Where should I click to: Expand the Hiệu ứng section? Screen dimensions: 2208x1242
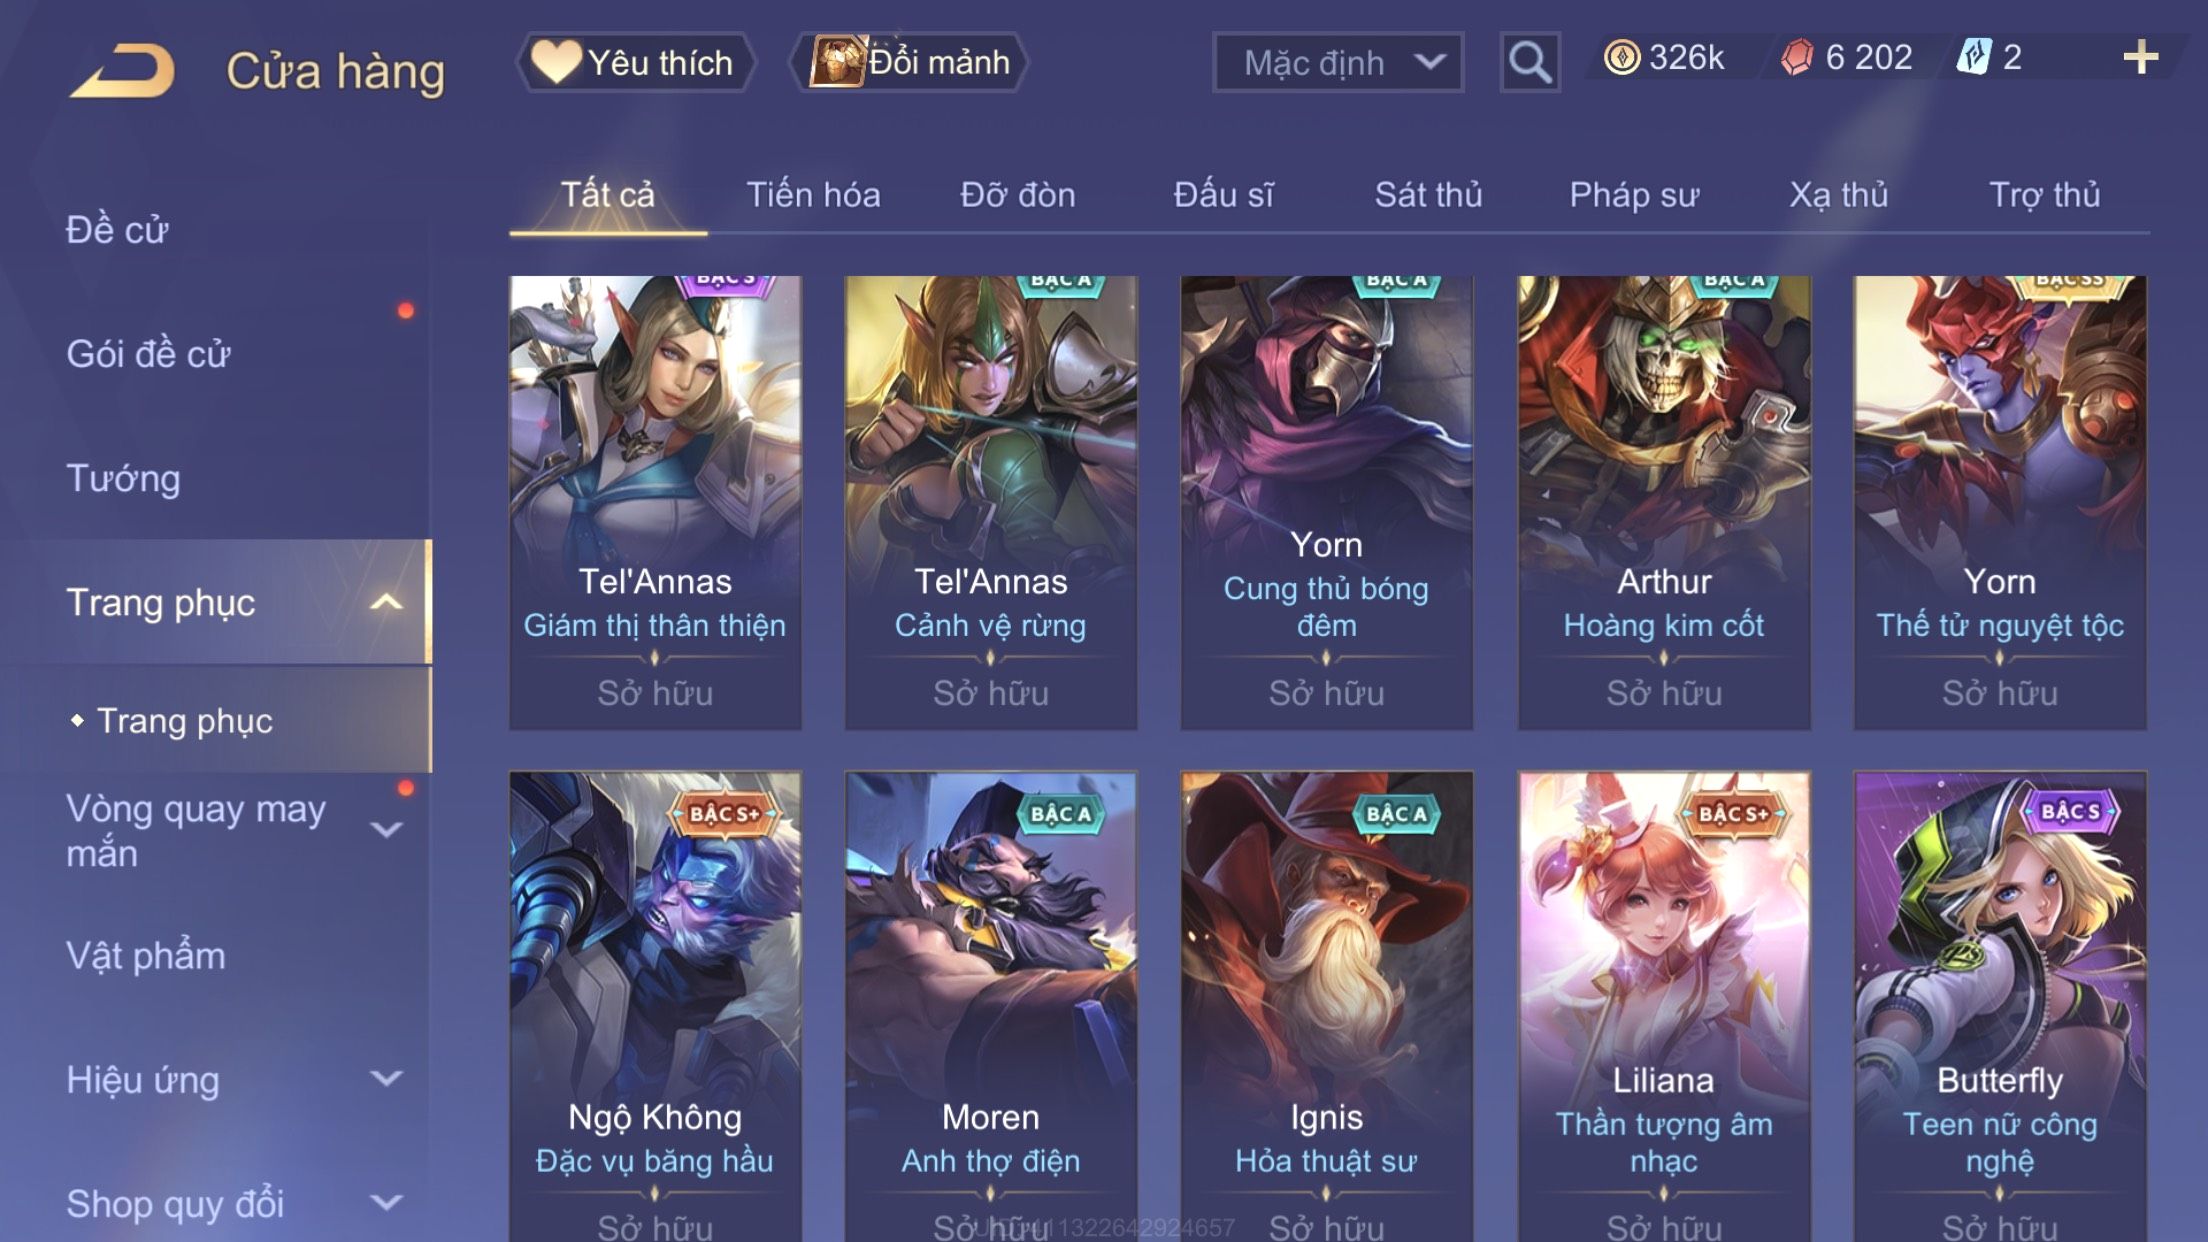[x=386, y=1078]
